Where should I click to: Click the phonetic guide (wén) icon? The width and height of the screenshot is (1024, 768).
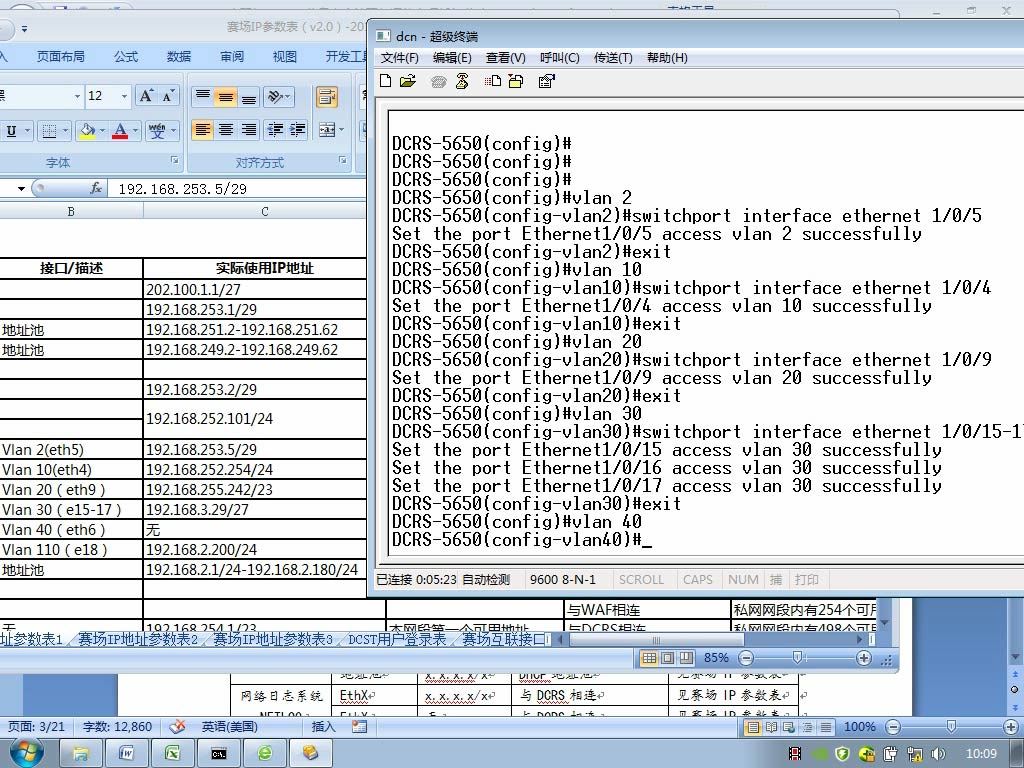[x=157, y=131]
